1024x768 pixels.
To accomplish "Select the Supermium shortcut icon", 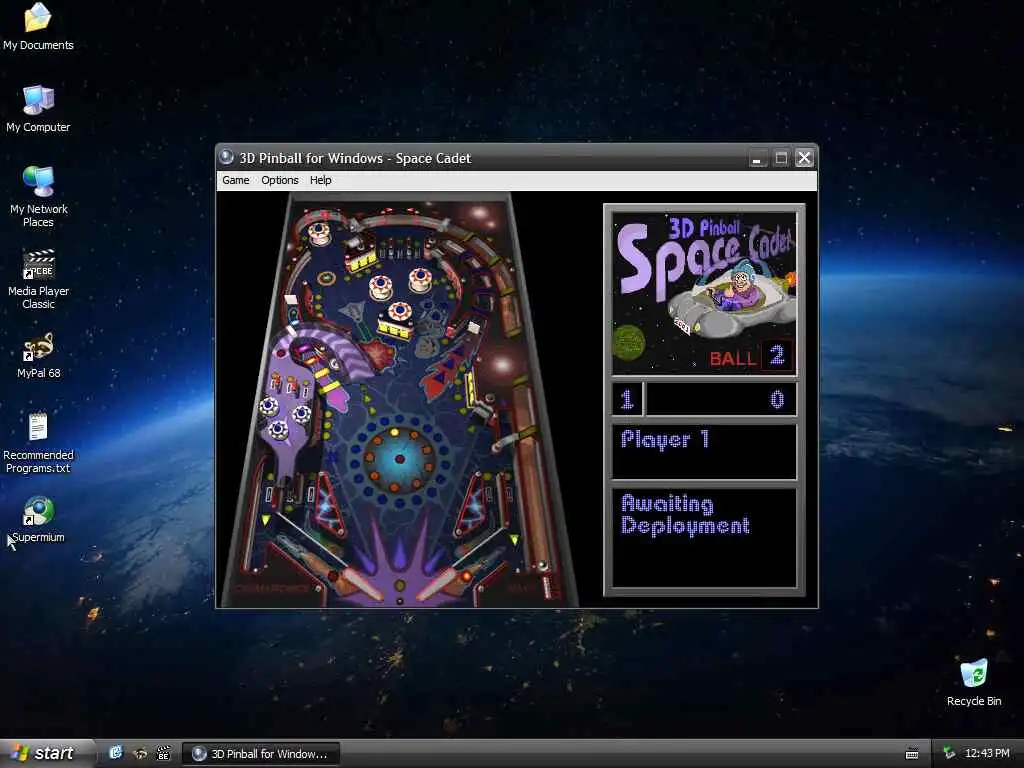I will point(38,520).
